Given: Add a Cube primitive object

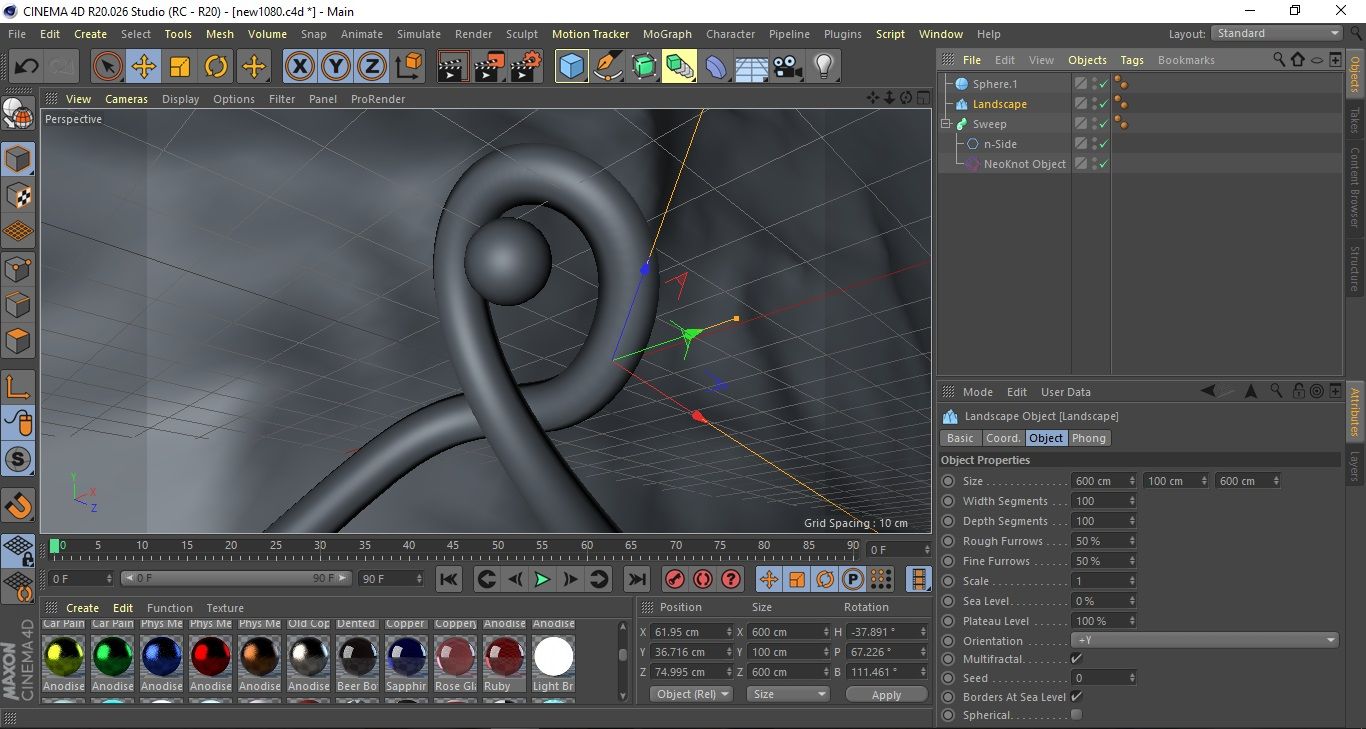Looking at the screenshot, I should click(x=571, y=67).
